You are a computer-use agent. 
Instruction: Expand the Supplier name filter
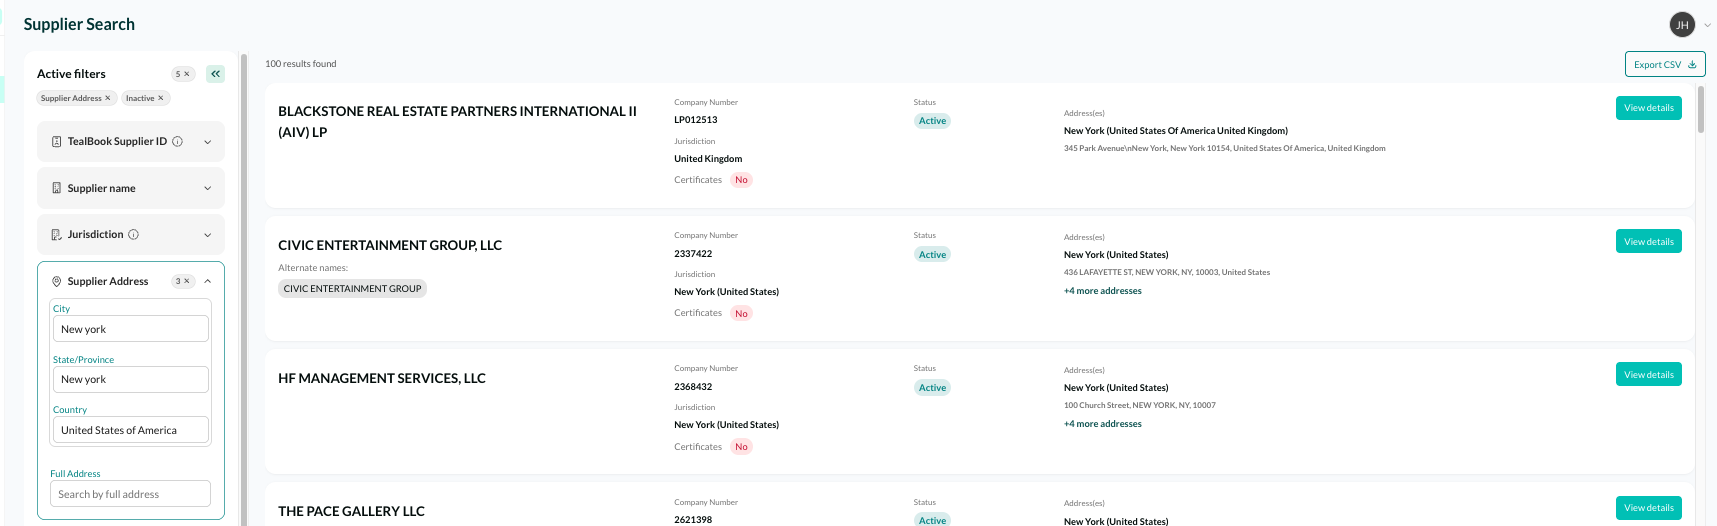[208, 188]
